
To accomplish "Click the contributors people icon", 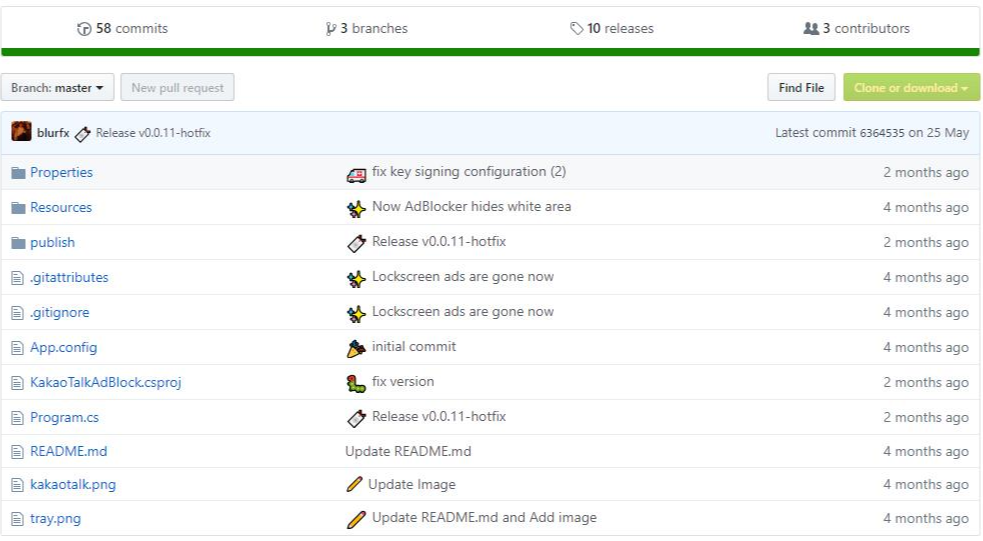I will tap(811, 28).
